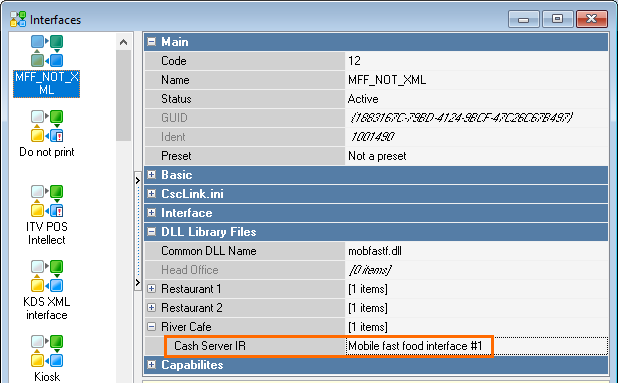Click the Interfaces window title icon
The width and height of the screenshot is (618, 383).
click(18, 19)
